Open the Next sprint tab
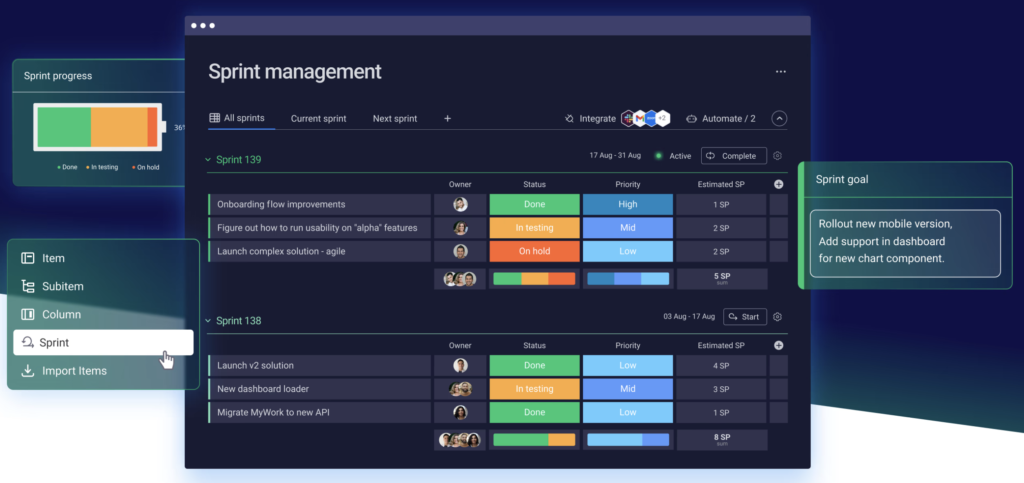This screenshot has width=1024, height=483. coord(394,119)
